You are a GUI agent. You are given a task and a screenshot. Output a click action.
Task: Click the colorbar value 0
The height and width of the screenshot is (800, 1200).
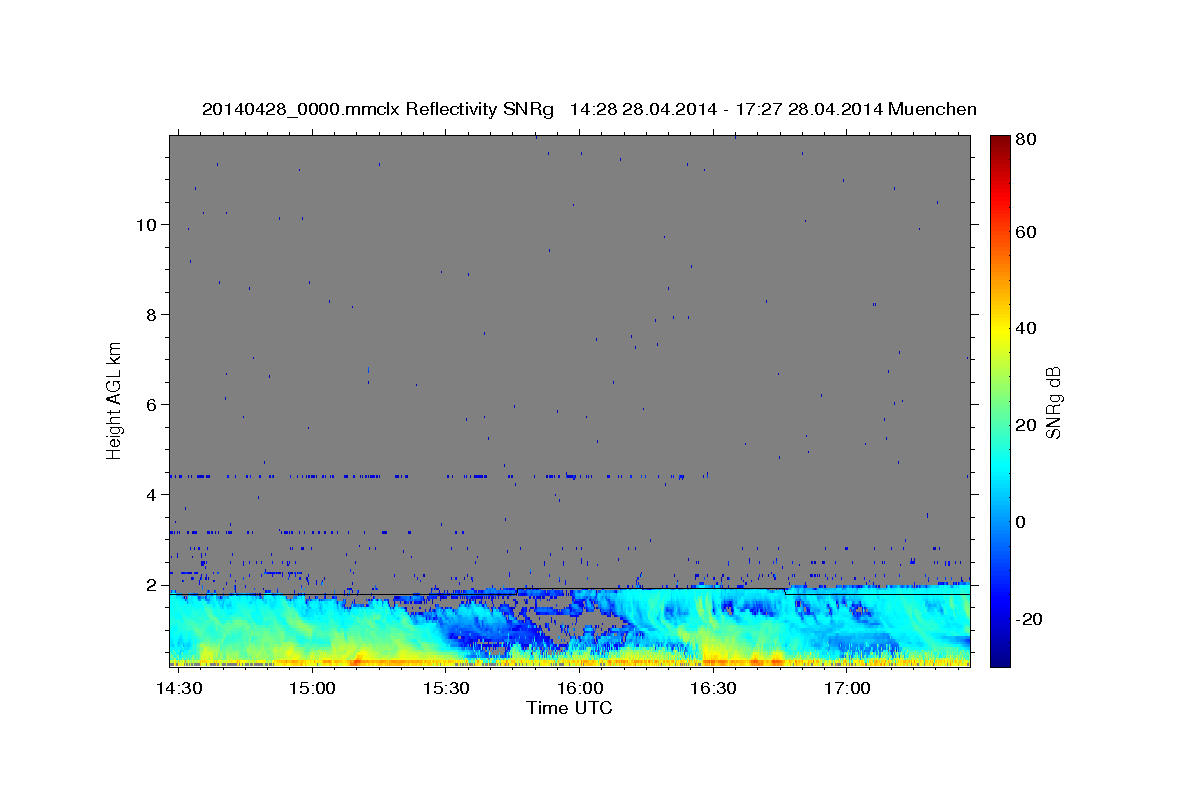pos(1021,522)
